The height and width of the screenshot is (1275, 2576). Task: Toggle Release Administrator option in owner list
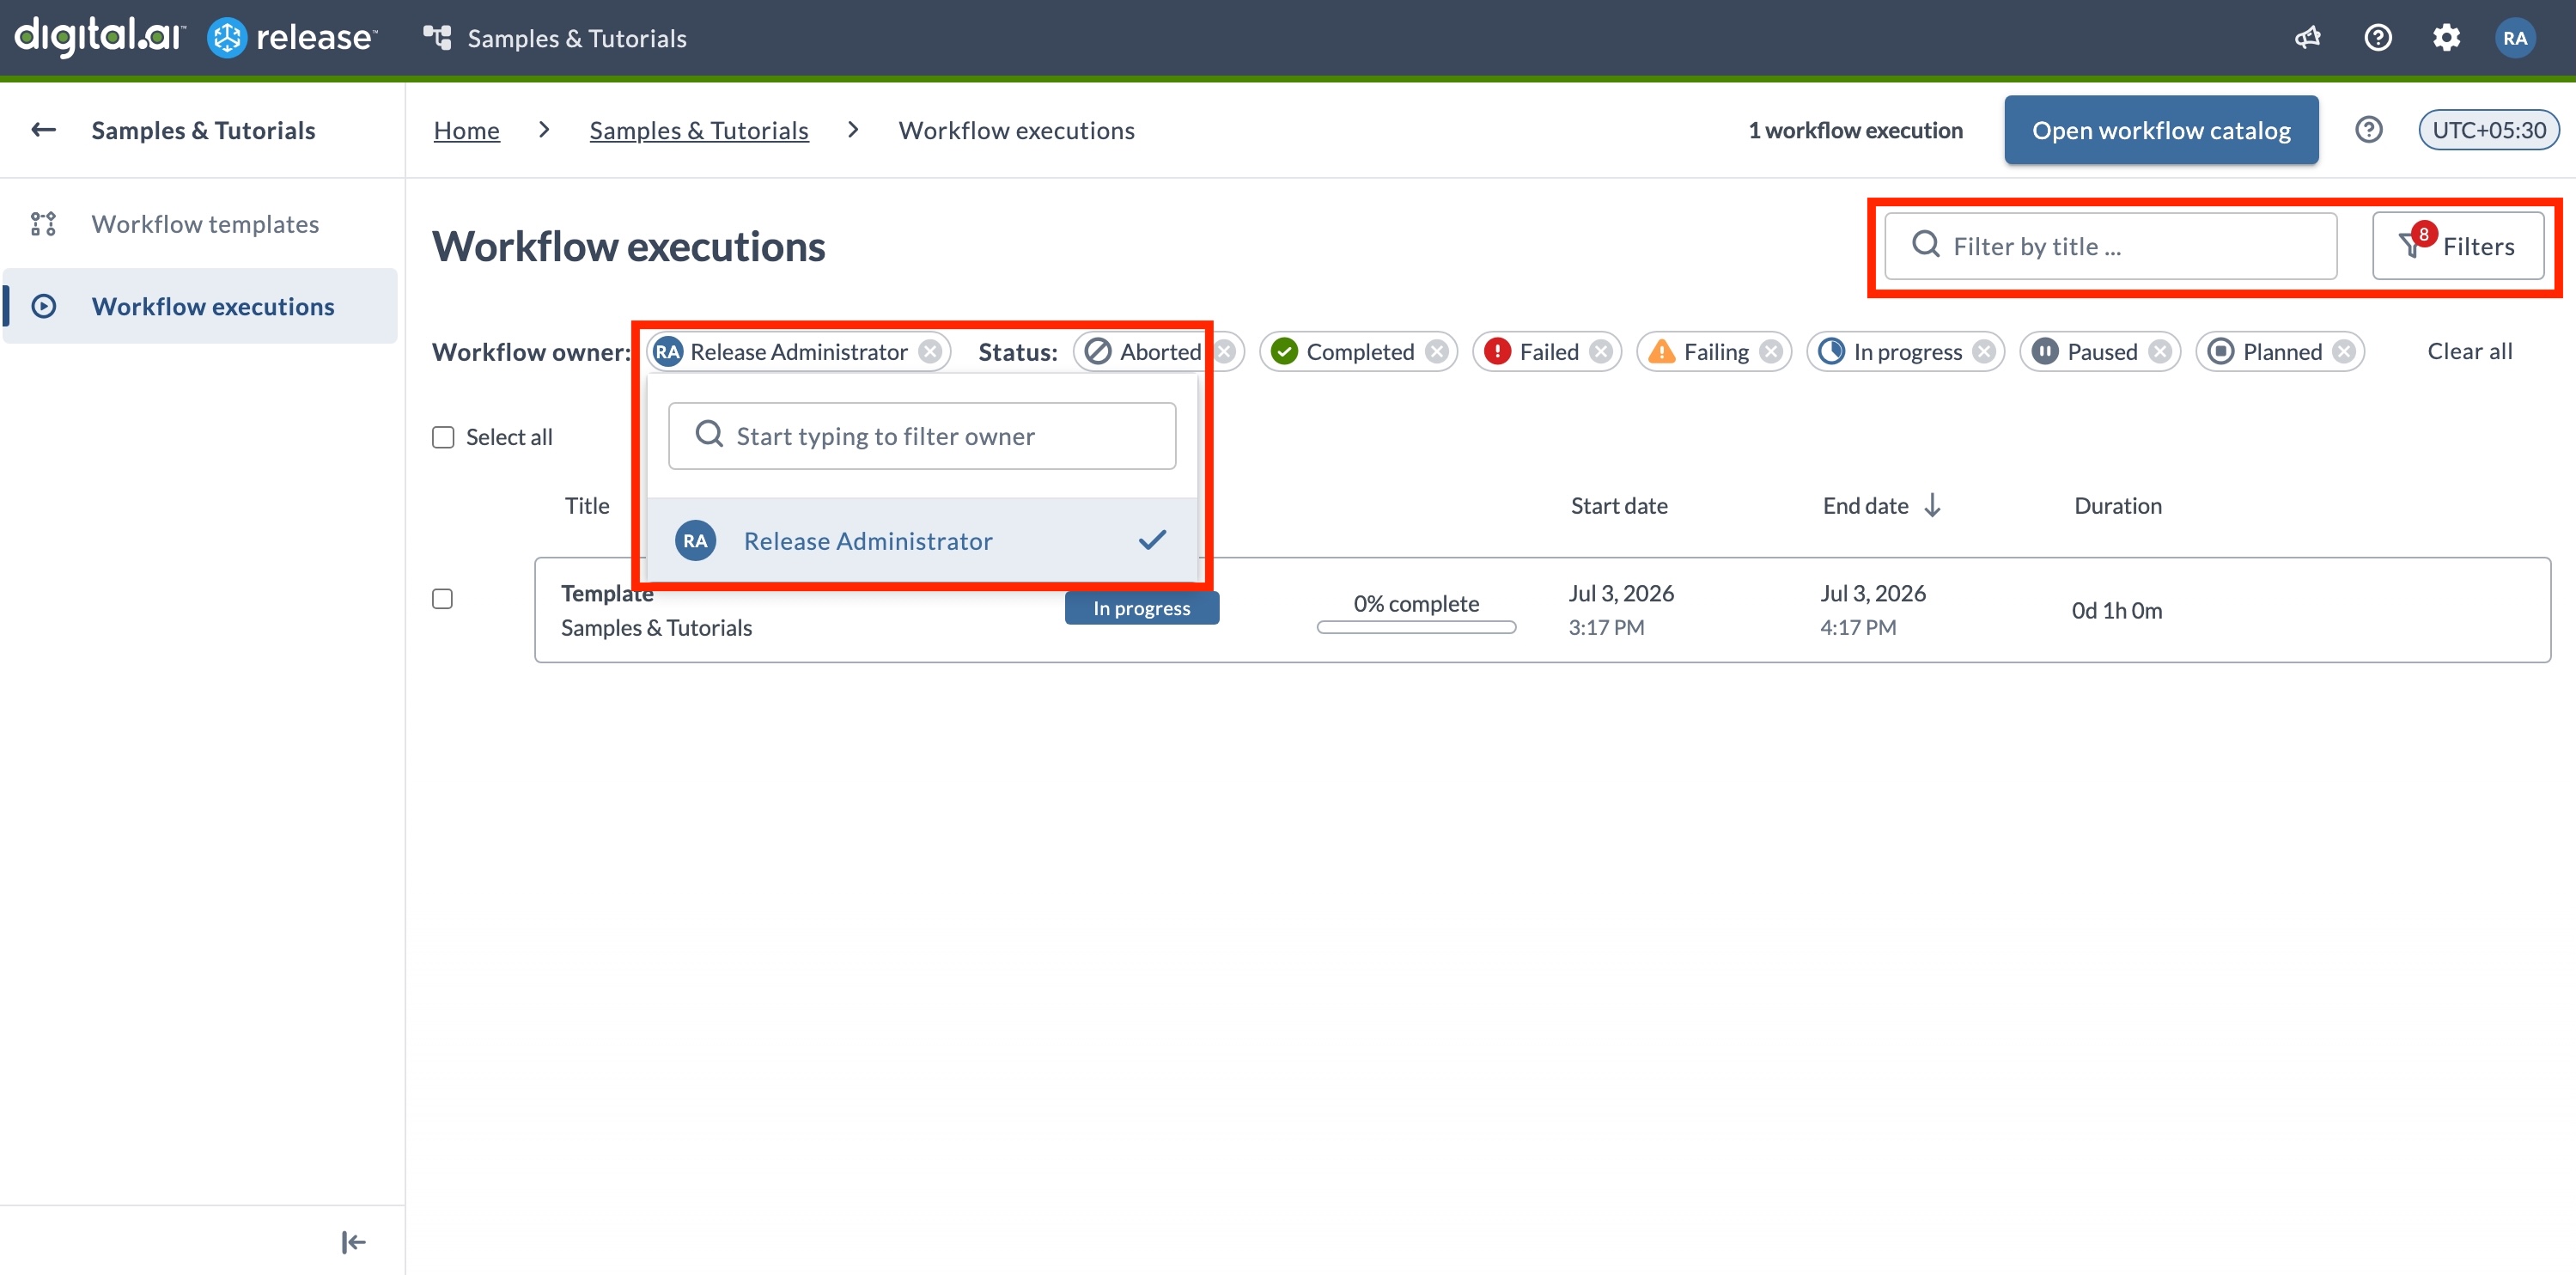click(x=922, y=541)
